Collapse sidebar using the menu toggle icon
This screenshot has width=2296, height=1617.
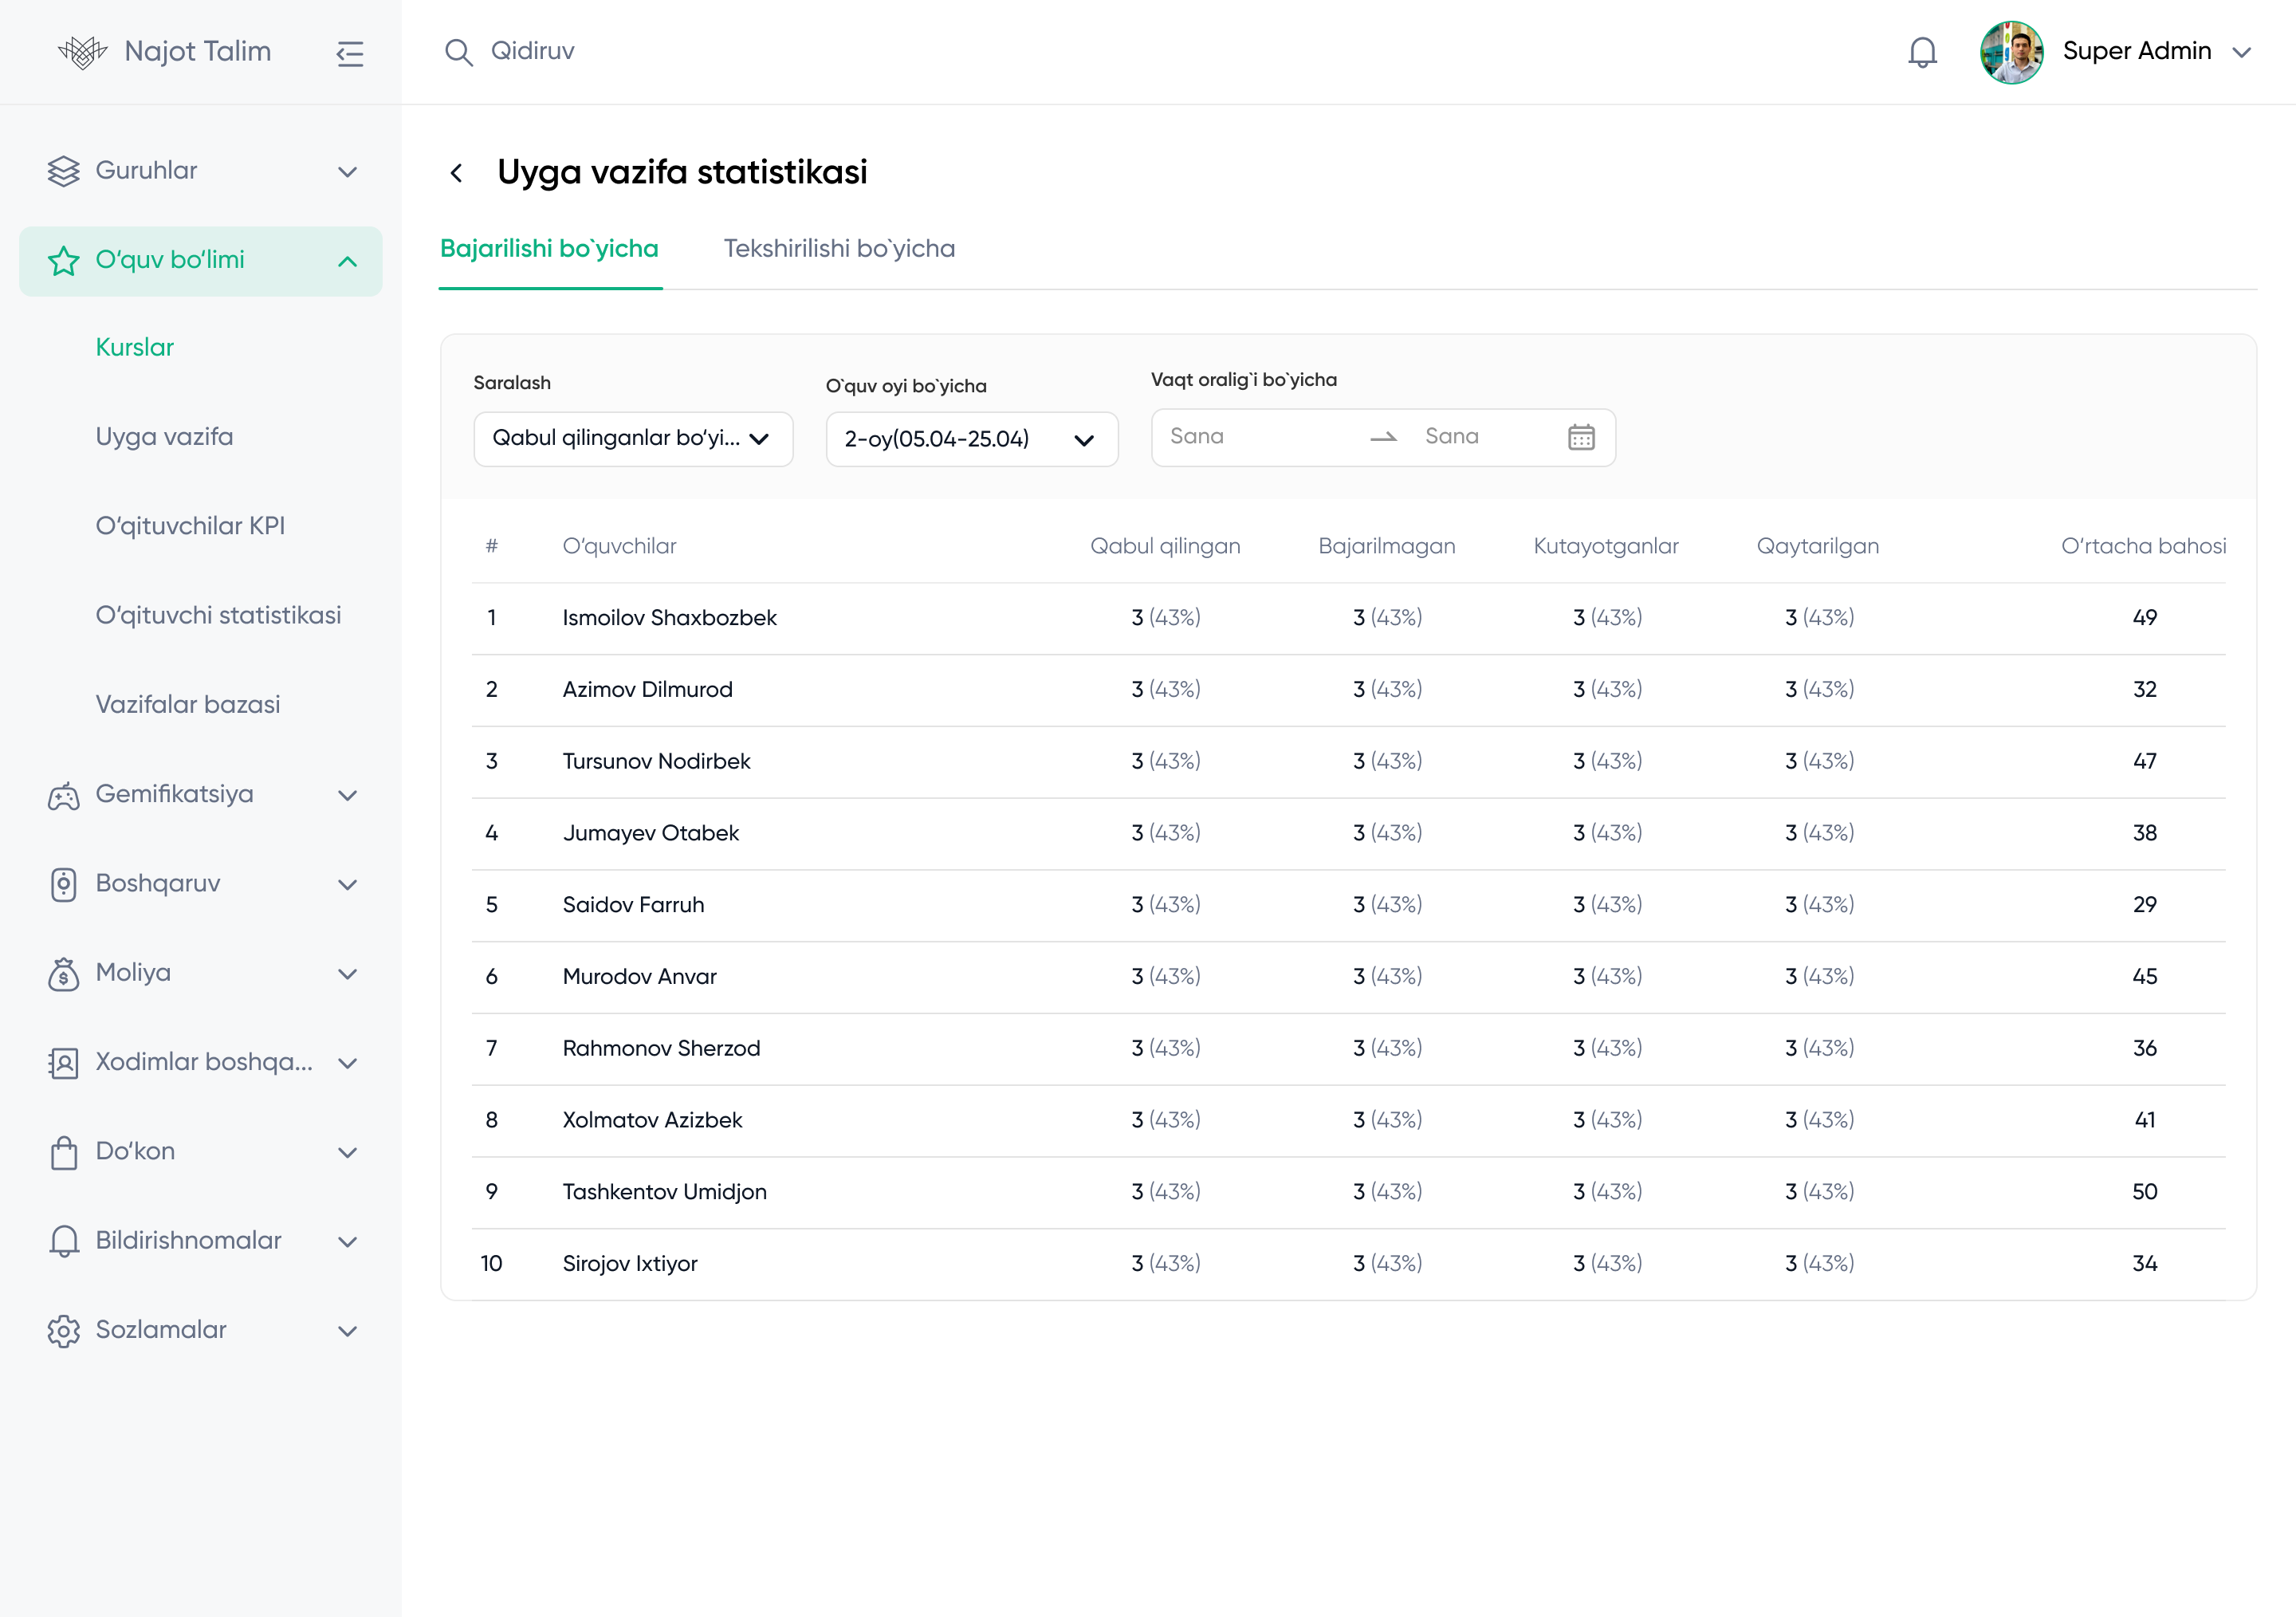click(349, 53)
